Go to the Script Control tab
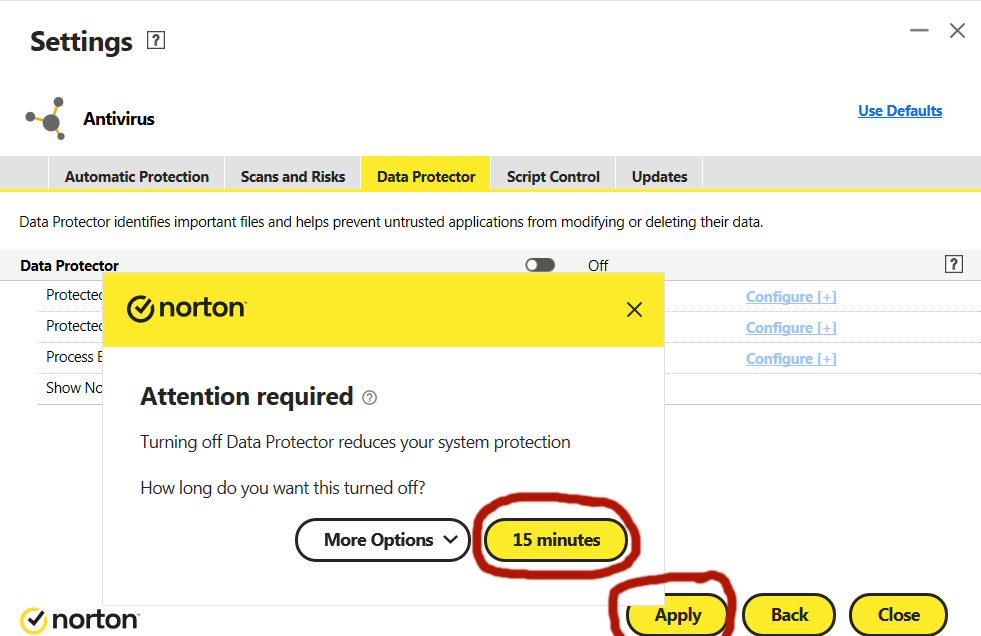981x636 pixels. click(x=553, y=177)
